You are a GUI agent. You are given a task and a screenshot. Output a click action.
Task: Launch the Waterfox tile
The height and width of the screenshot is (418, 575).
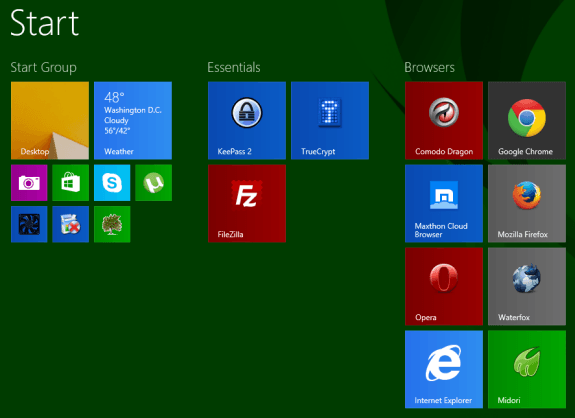click(527, 286)
